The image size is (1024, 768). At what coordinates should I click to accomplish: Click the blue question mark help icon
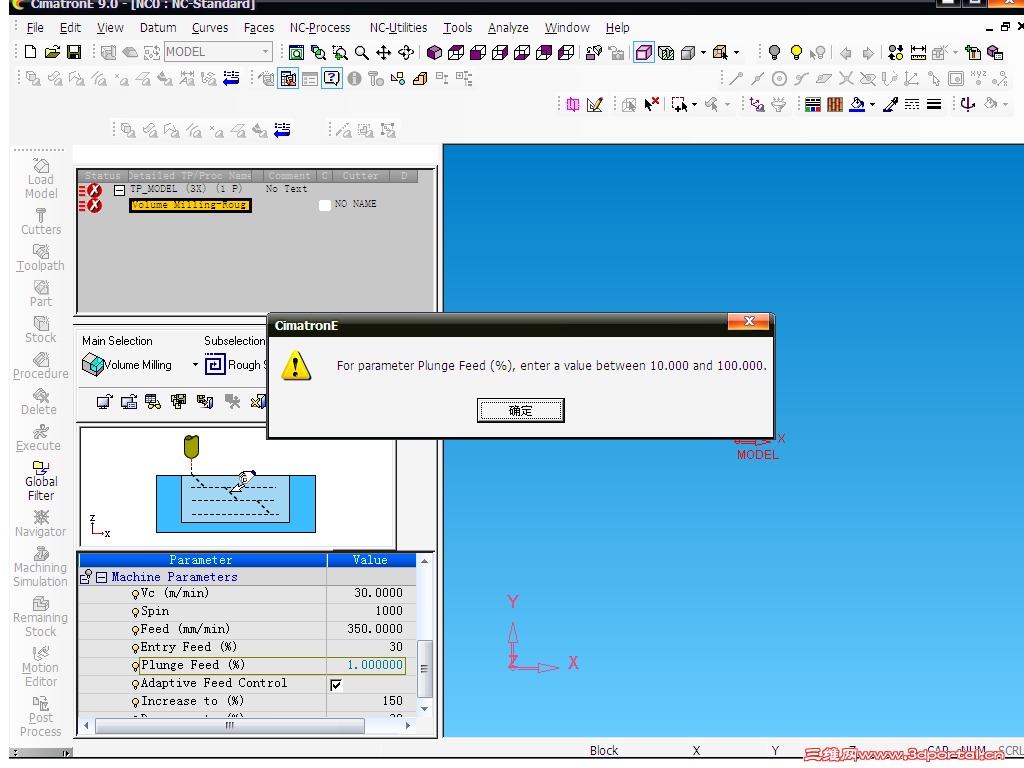point(332,79)
